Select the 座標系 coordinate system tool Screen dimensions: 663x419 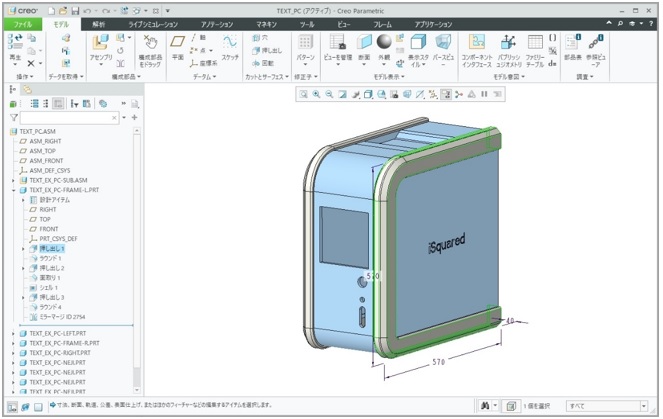click(203, 63)
